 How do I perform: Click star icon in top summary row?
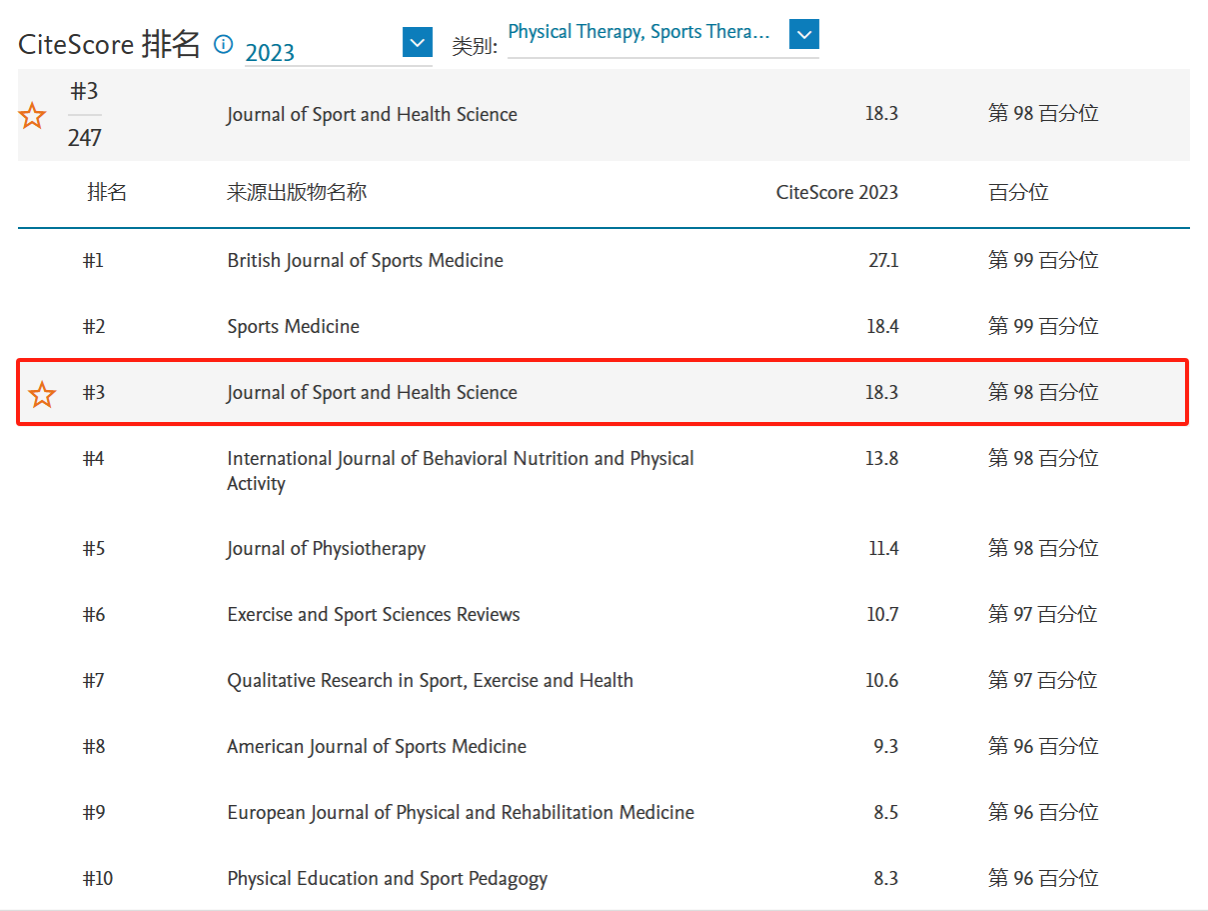33,116
